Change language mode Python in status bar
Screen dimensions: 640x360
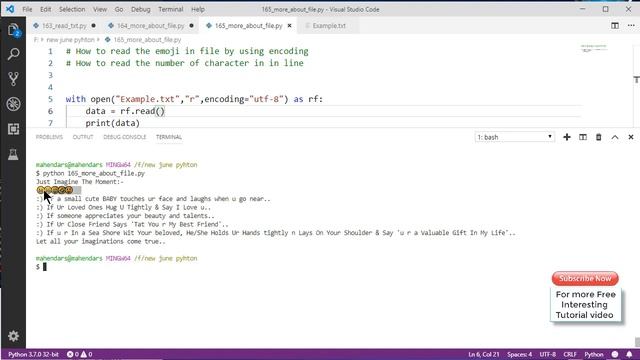(594, 354)
